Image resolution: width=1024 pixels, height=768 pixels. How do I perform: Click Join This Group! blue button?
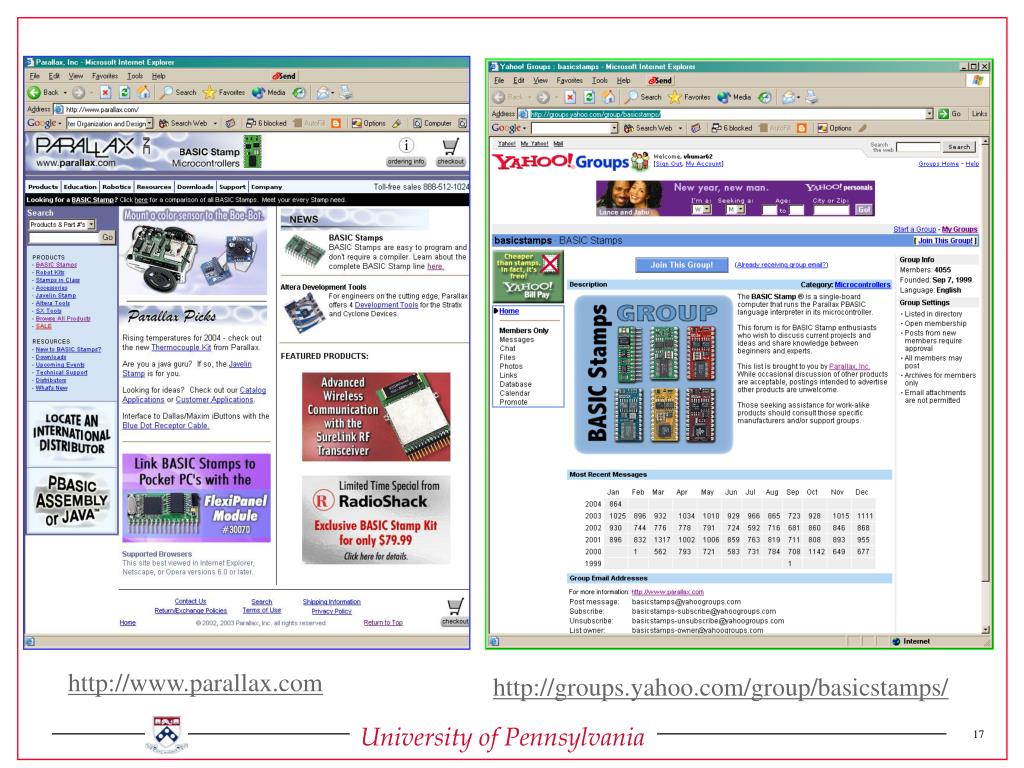coord(681,265)
